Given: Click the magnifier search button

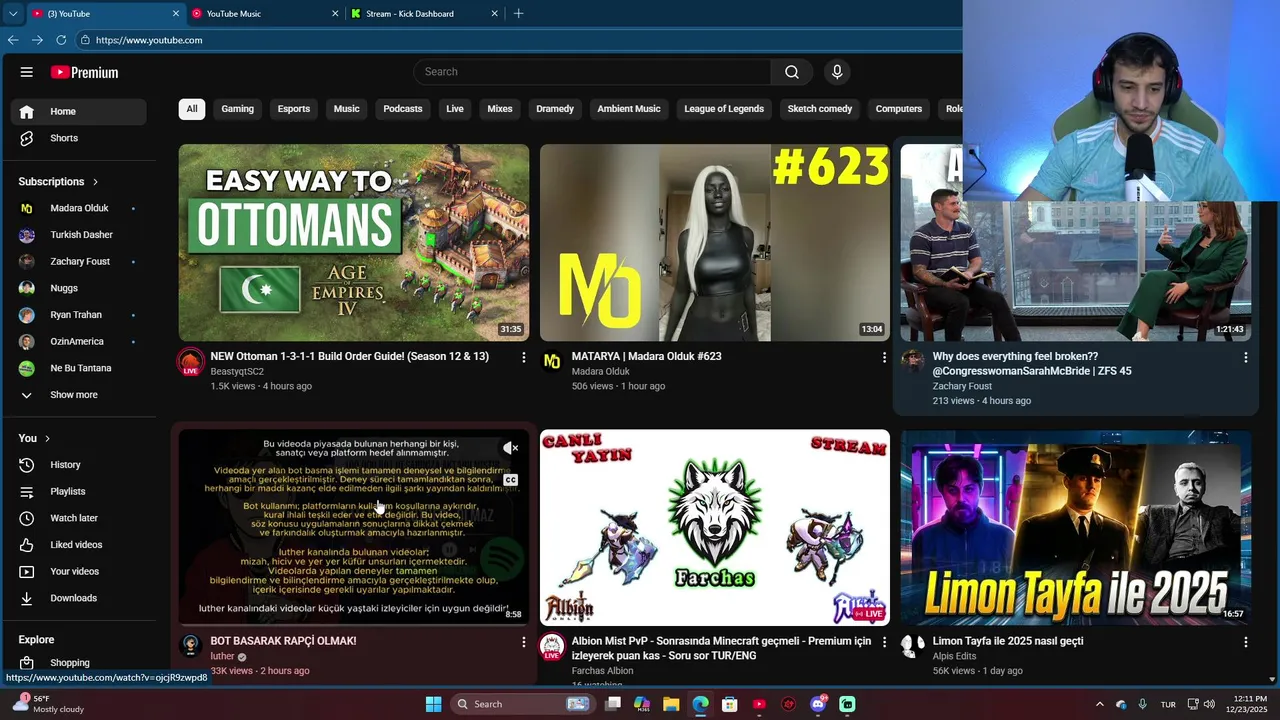Looking at the screenshot, I should (791, 72).
